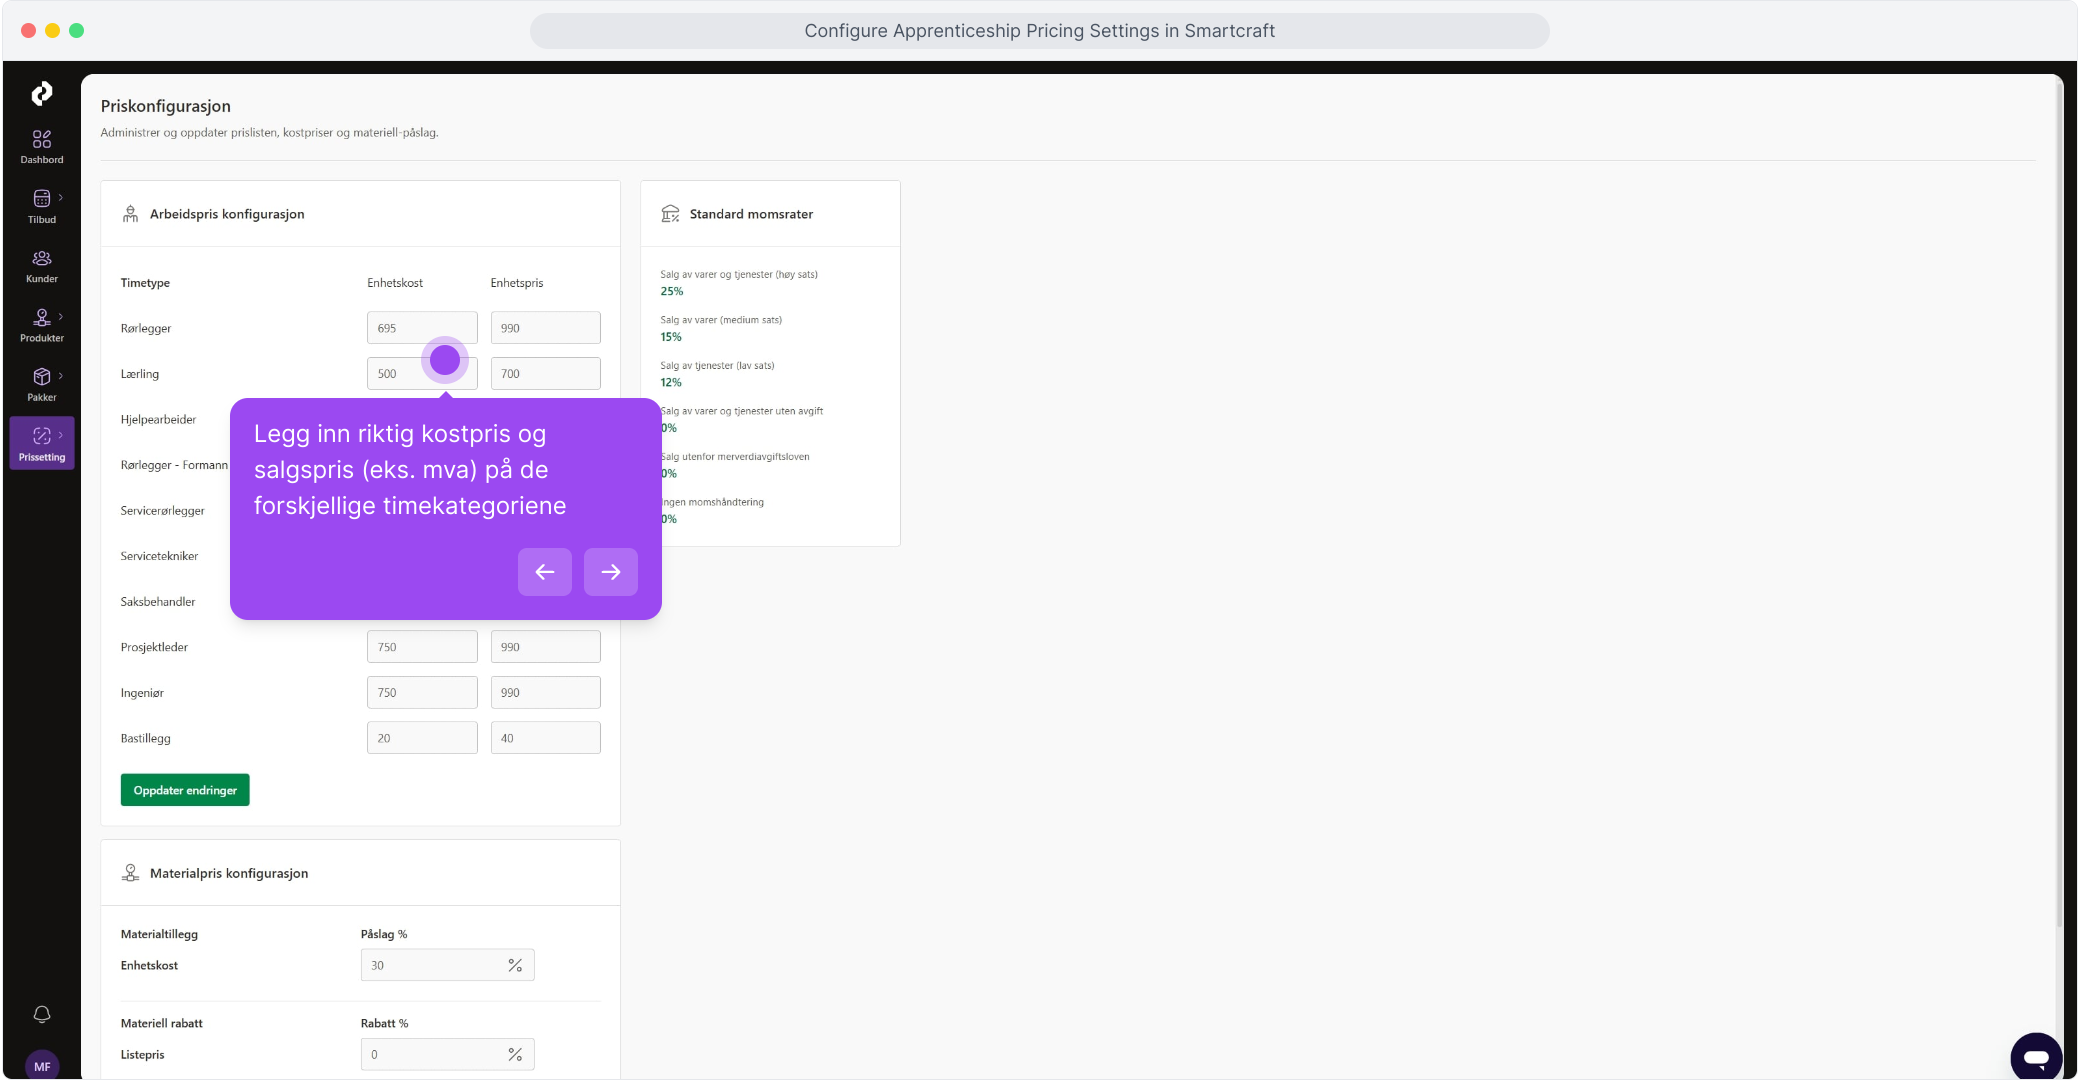Viewport: 2080px width, 1080px height.
Task: Click the Enhetskost column header
Action: click(x=395, y=283)
